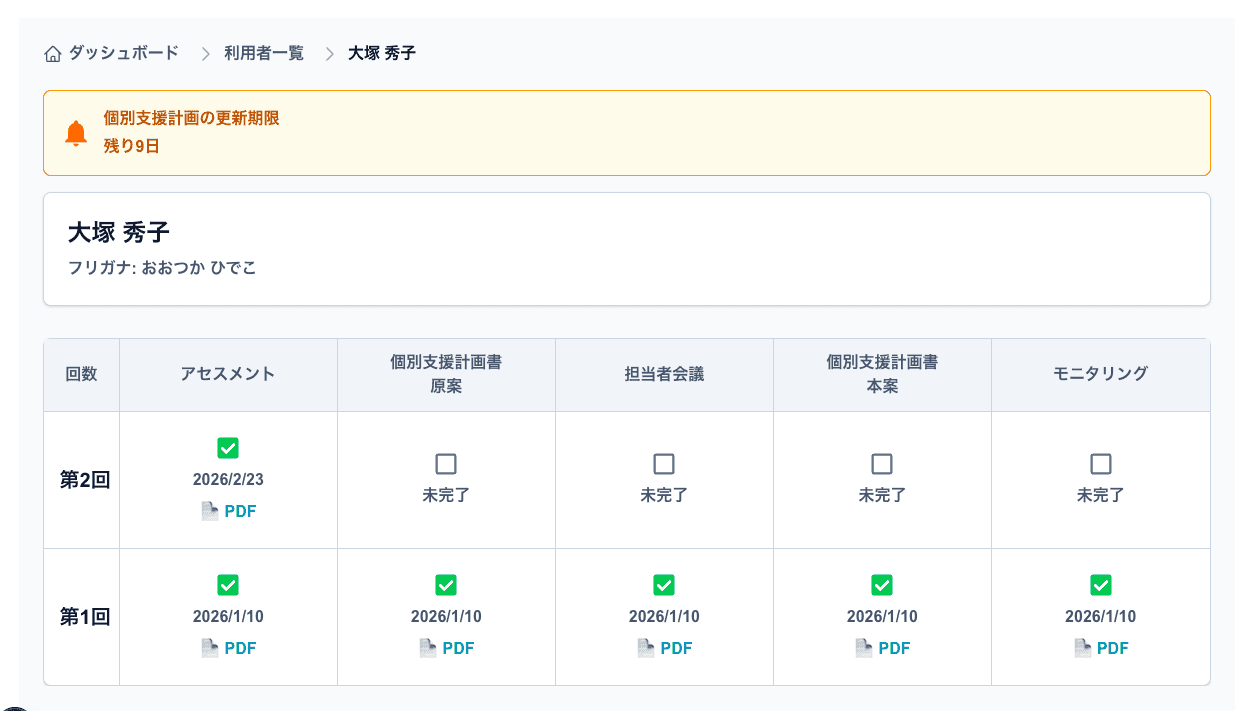Check 第2回 個別支援計画書 原案 checkbox
Screen dimensions: 1237x711
(446, 464)
